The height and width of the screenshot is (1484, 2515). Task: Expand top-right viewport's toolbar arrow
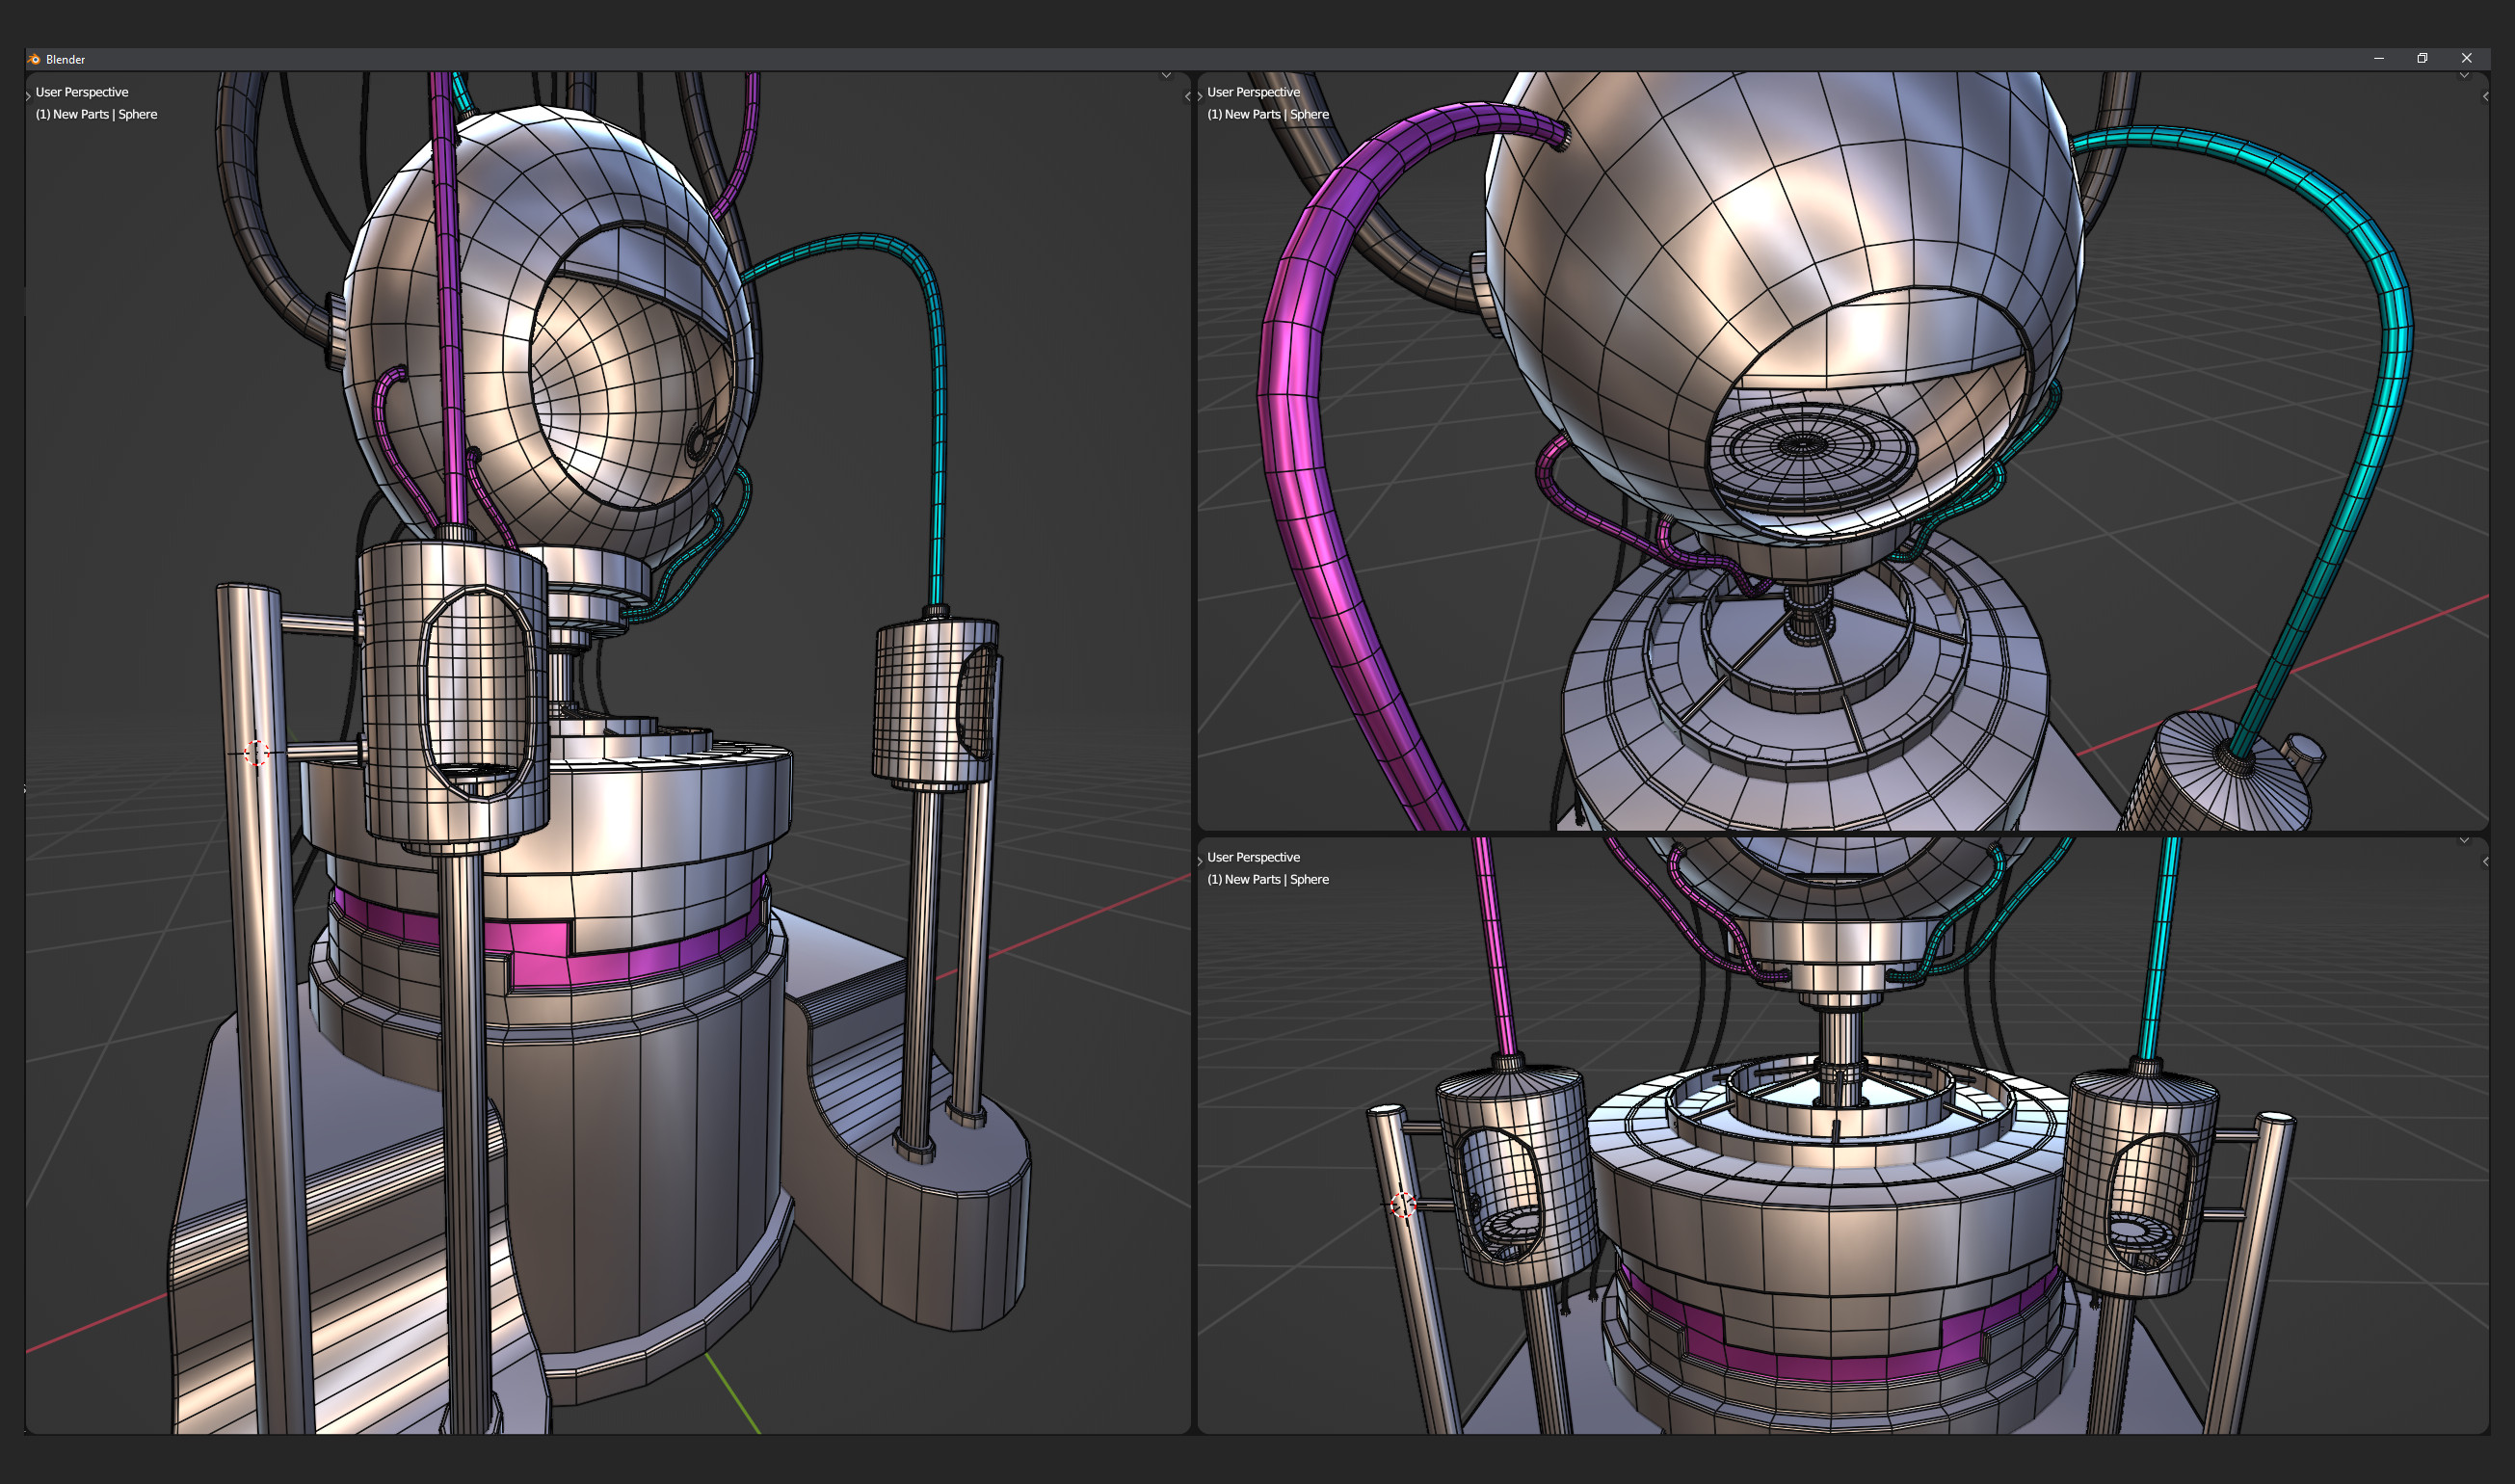tap(1200, 96)
